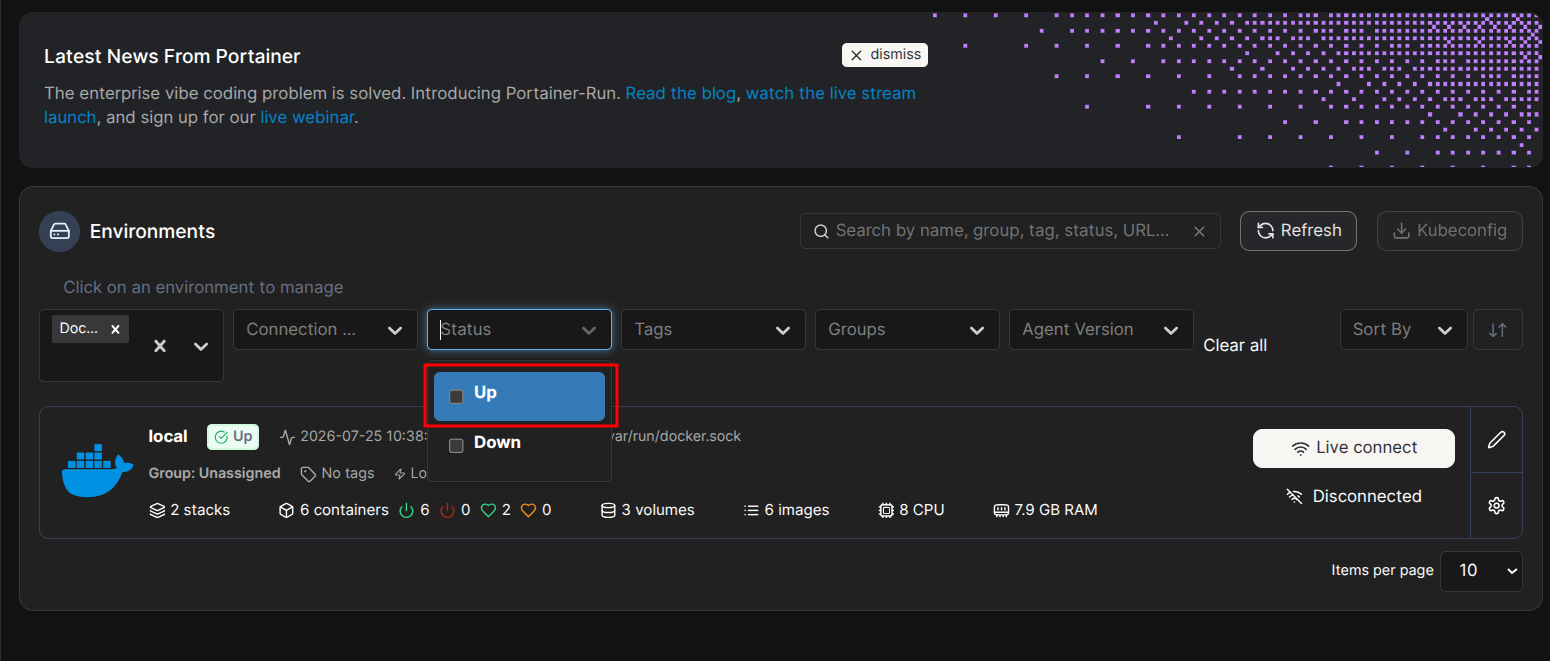Open the Sort By dropdown
This screenshot has height=661, width=1550.
(1403, 329)
